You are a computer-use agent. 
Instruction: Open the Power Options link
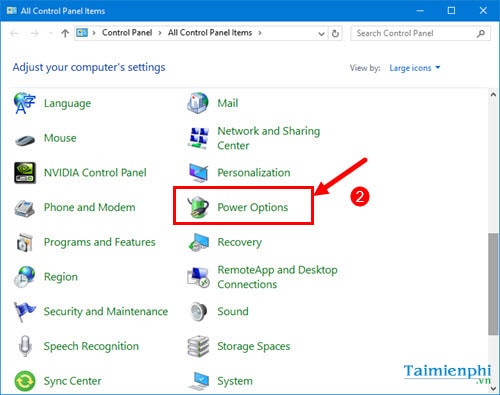pyautogui.click(x=253, y=207)
